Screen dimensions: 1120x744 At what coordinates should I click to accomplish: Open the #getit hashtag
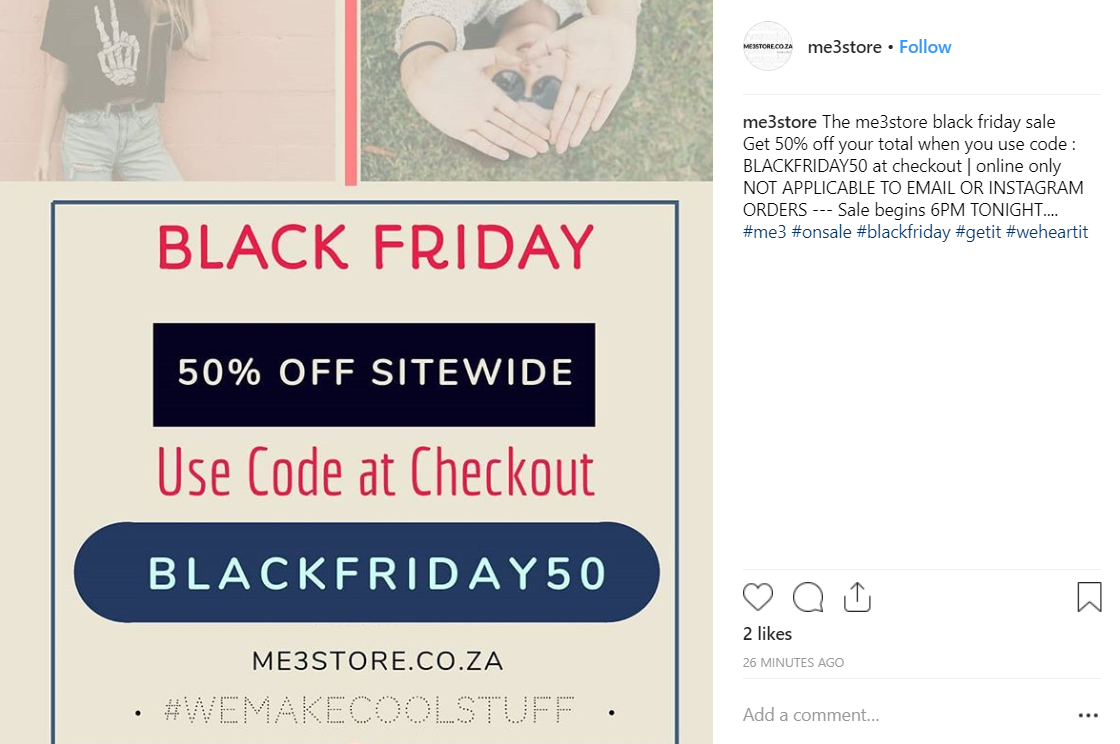pos(978,232)
